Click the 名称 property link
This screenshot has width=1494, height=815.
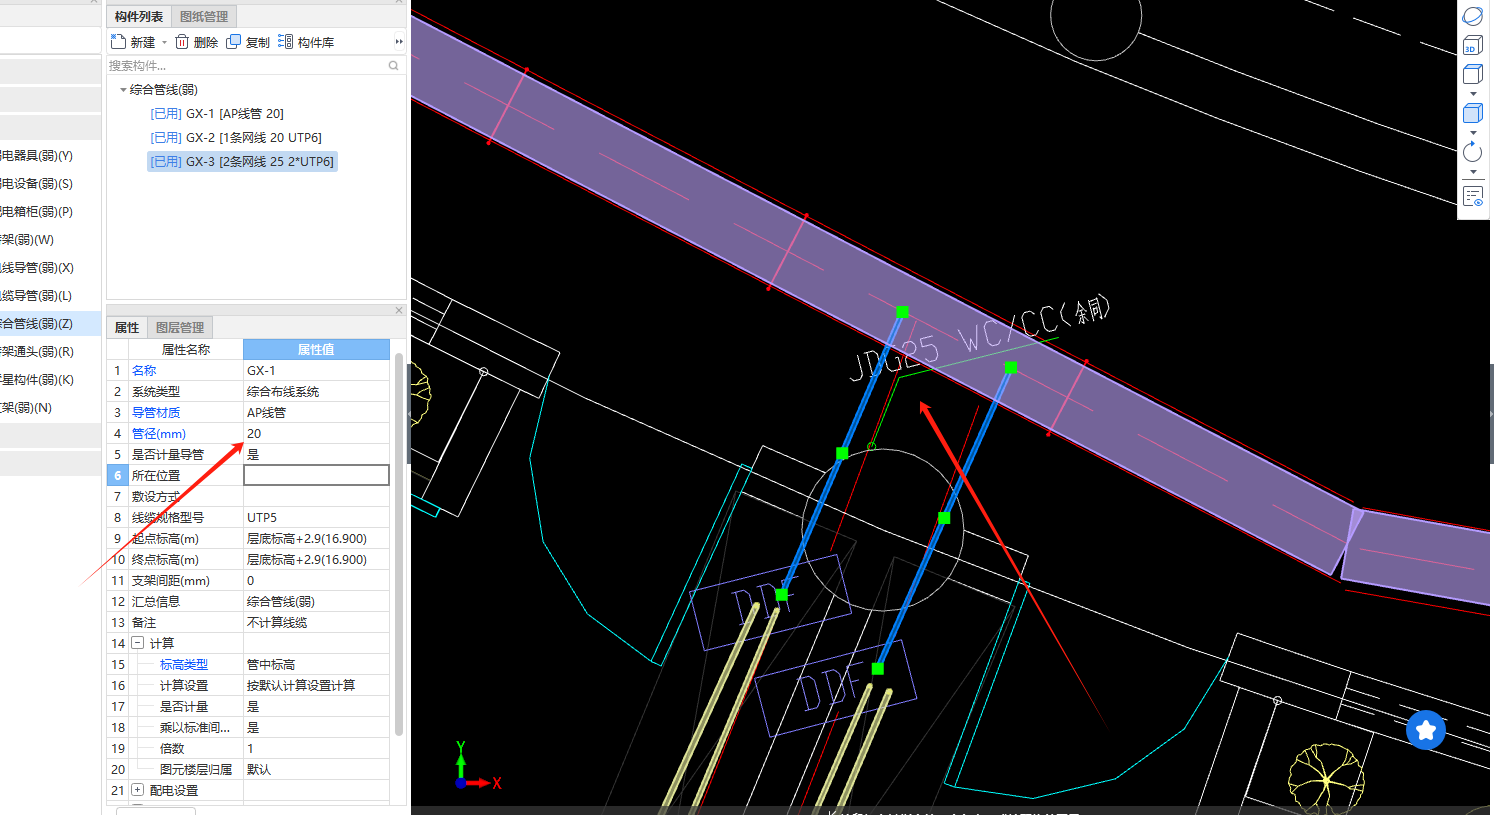[x=144, y=370]
